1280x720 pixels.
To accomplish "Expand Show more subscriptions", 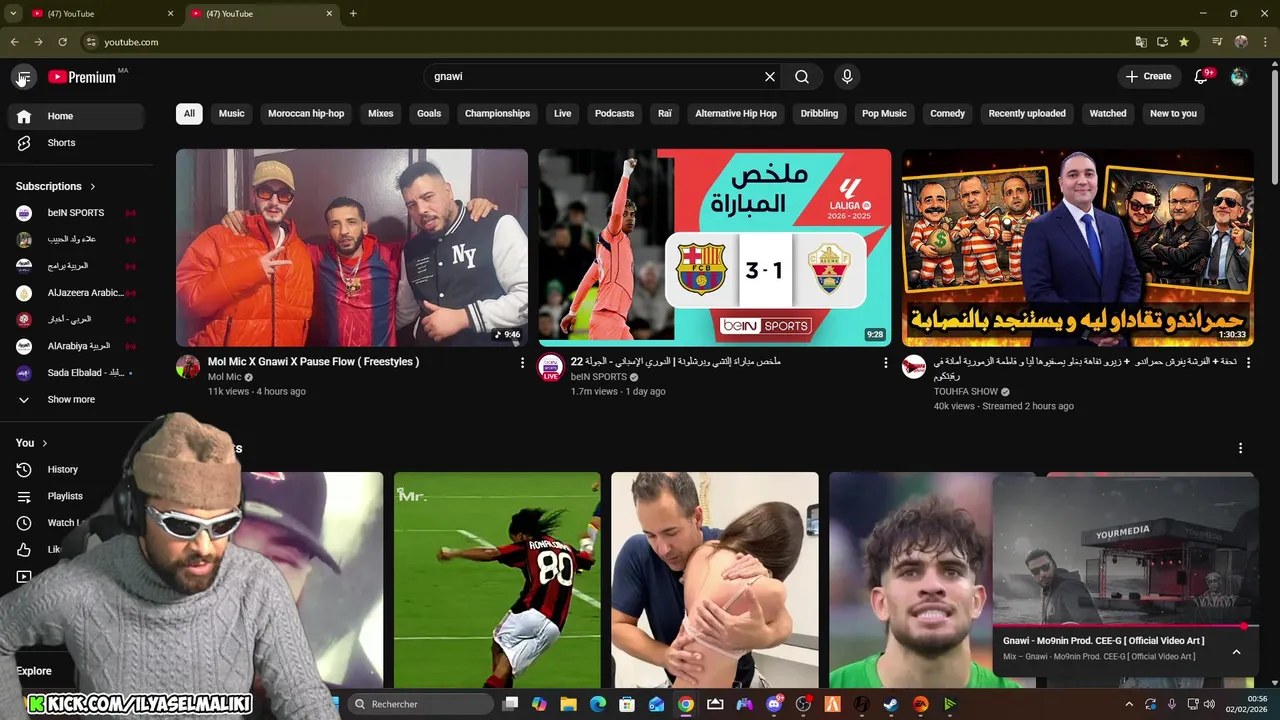I will click(x=76, y=400).
